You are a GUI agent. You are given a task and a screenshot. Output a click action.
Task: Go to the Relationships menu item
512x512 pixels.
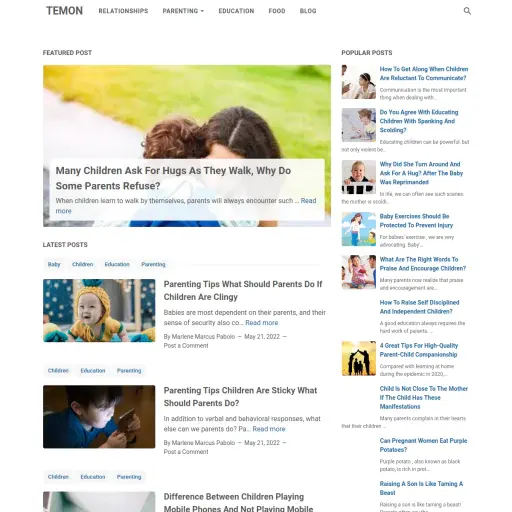(123, 11)
